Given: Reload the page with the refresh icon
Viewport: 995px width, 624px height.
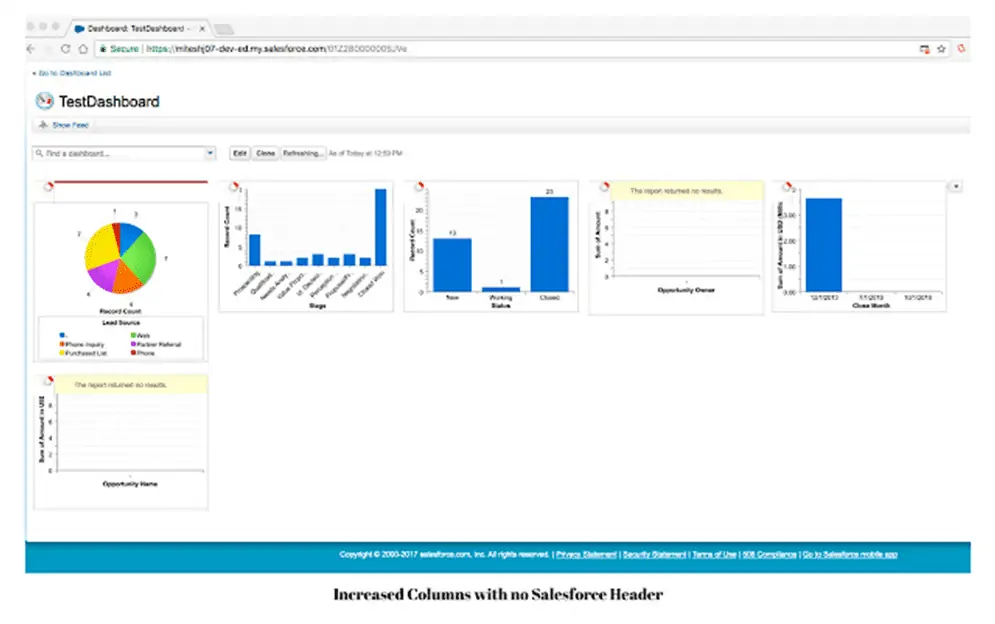Looking at the screenshot, I should [65, 49].
